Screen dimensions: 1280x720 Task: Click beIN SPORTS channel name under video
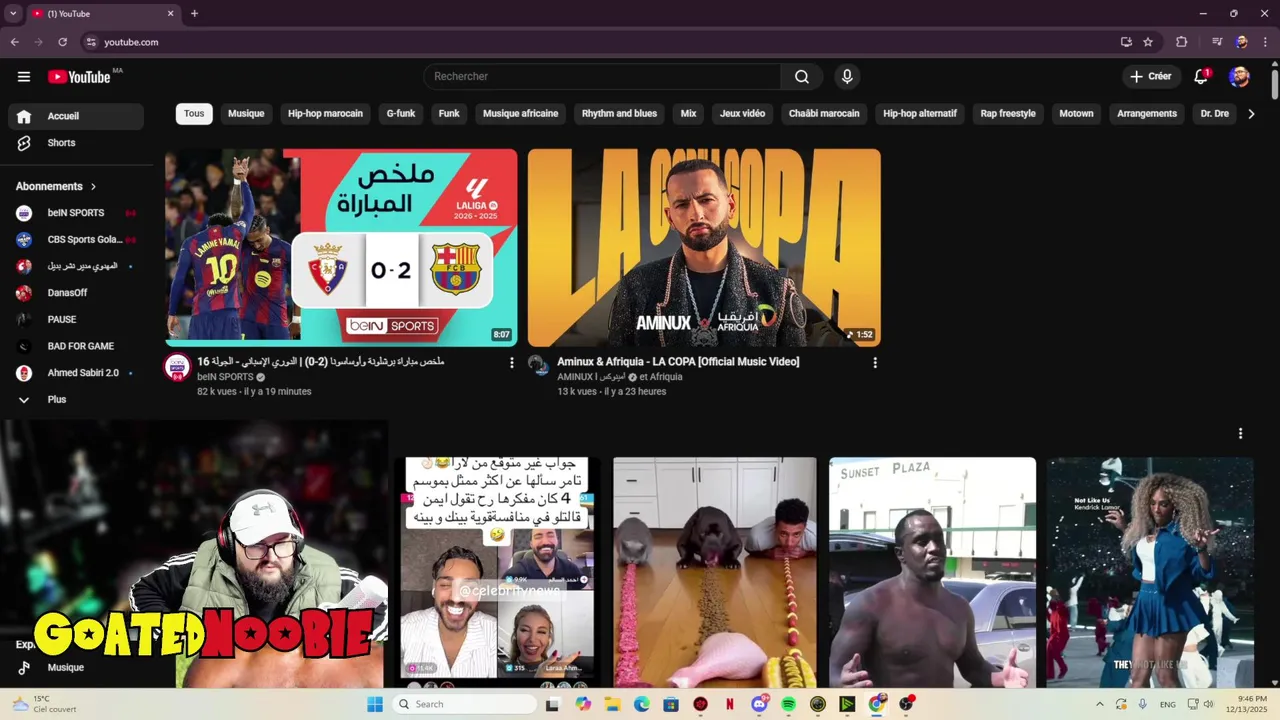pos(225,377)
